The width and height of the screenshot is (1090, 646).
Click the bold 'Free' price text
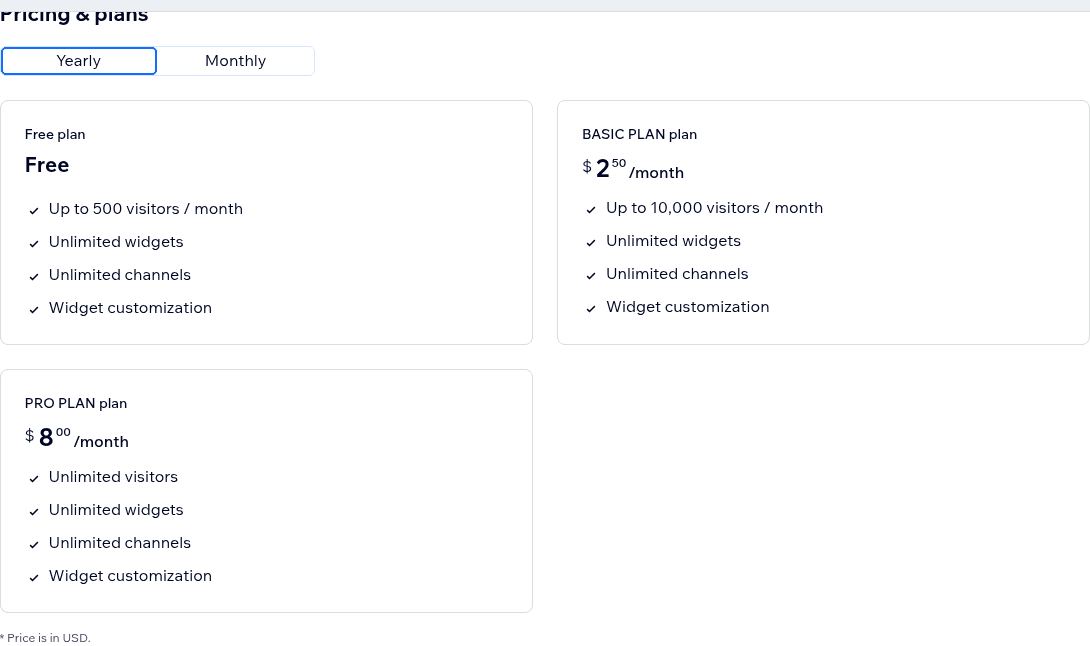pos(47,165)
